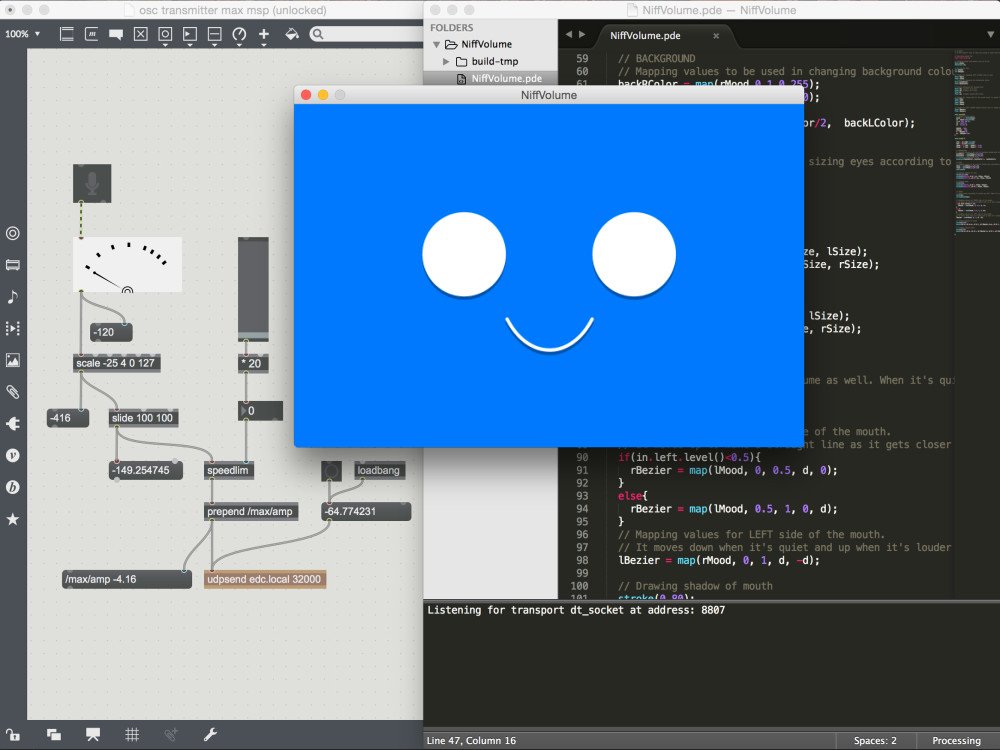Viewport: 1000px width, 750px height.
Task: Open the arrow below the dial toolbar icon
Action: pyautogui.click(x=239, y=45)
